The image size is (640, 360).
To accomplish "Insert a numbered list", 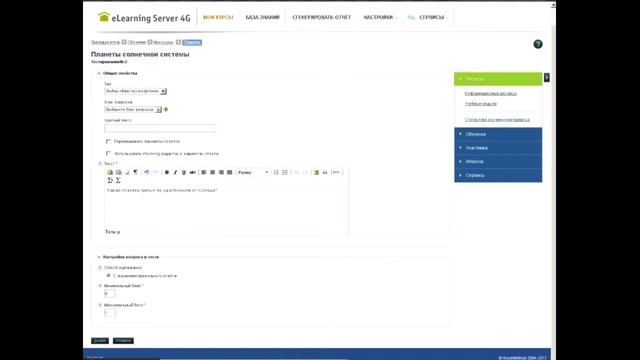I will point(276,172).
